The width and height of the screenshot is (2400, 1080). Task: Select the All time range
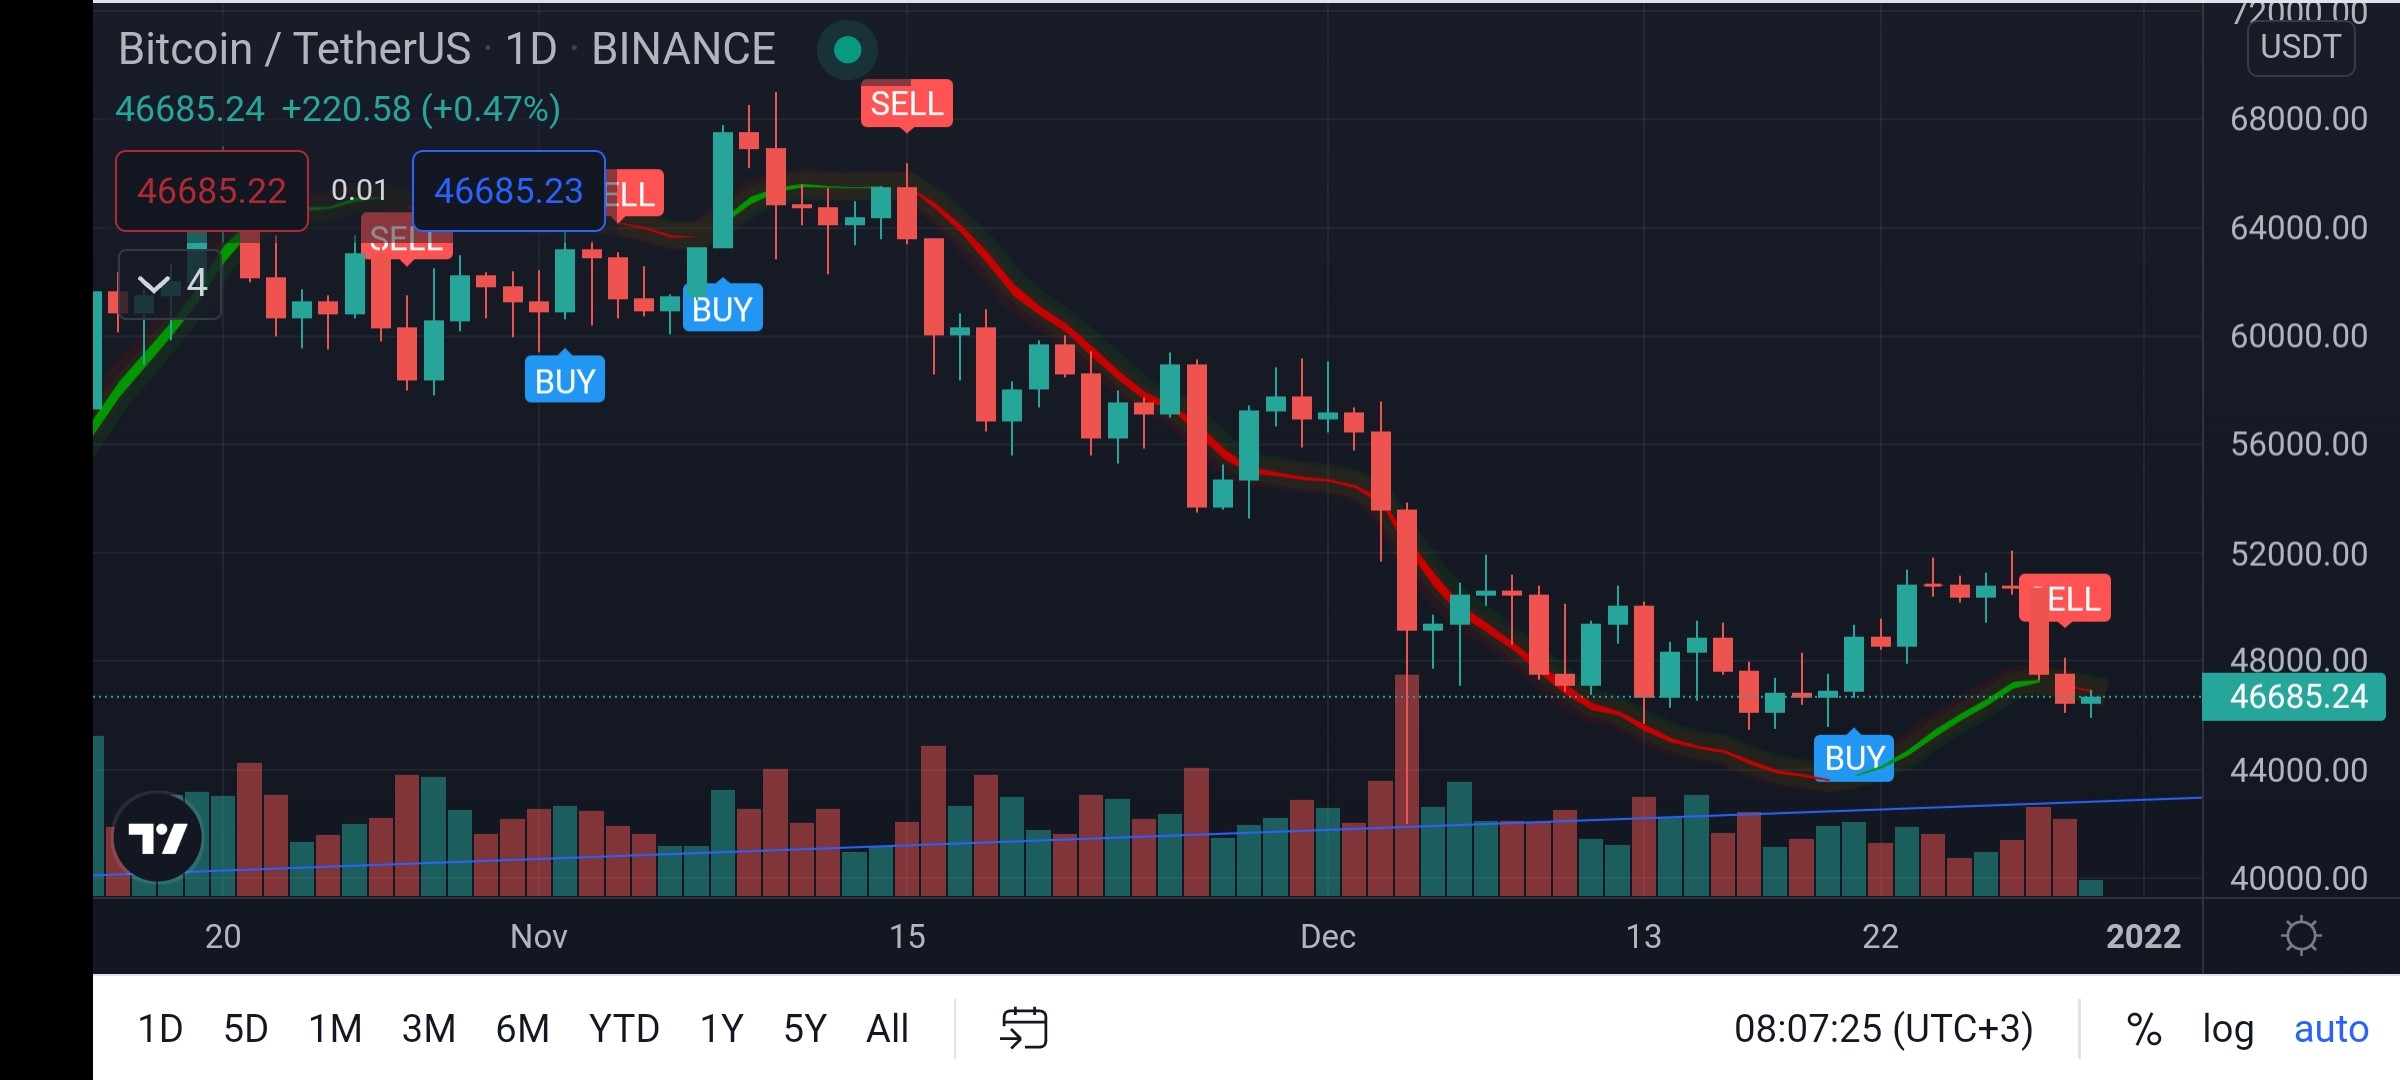coord(887,1029)
